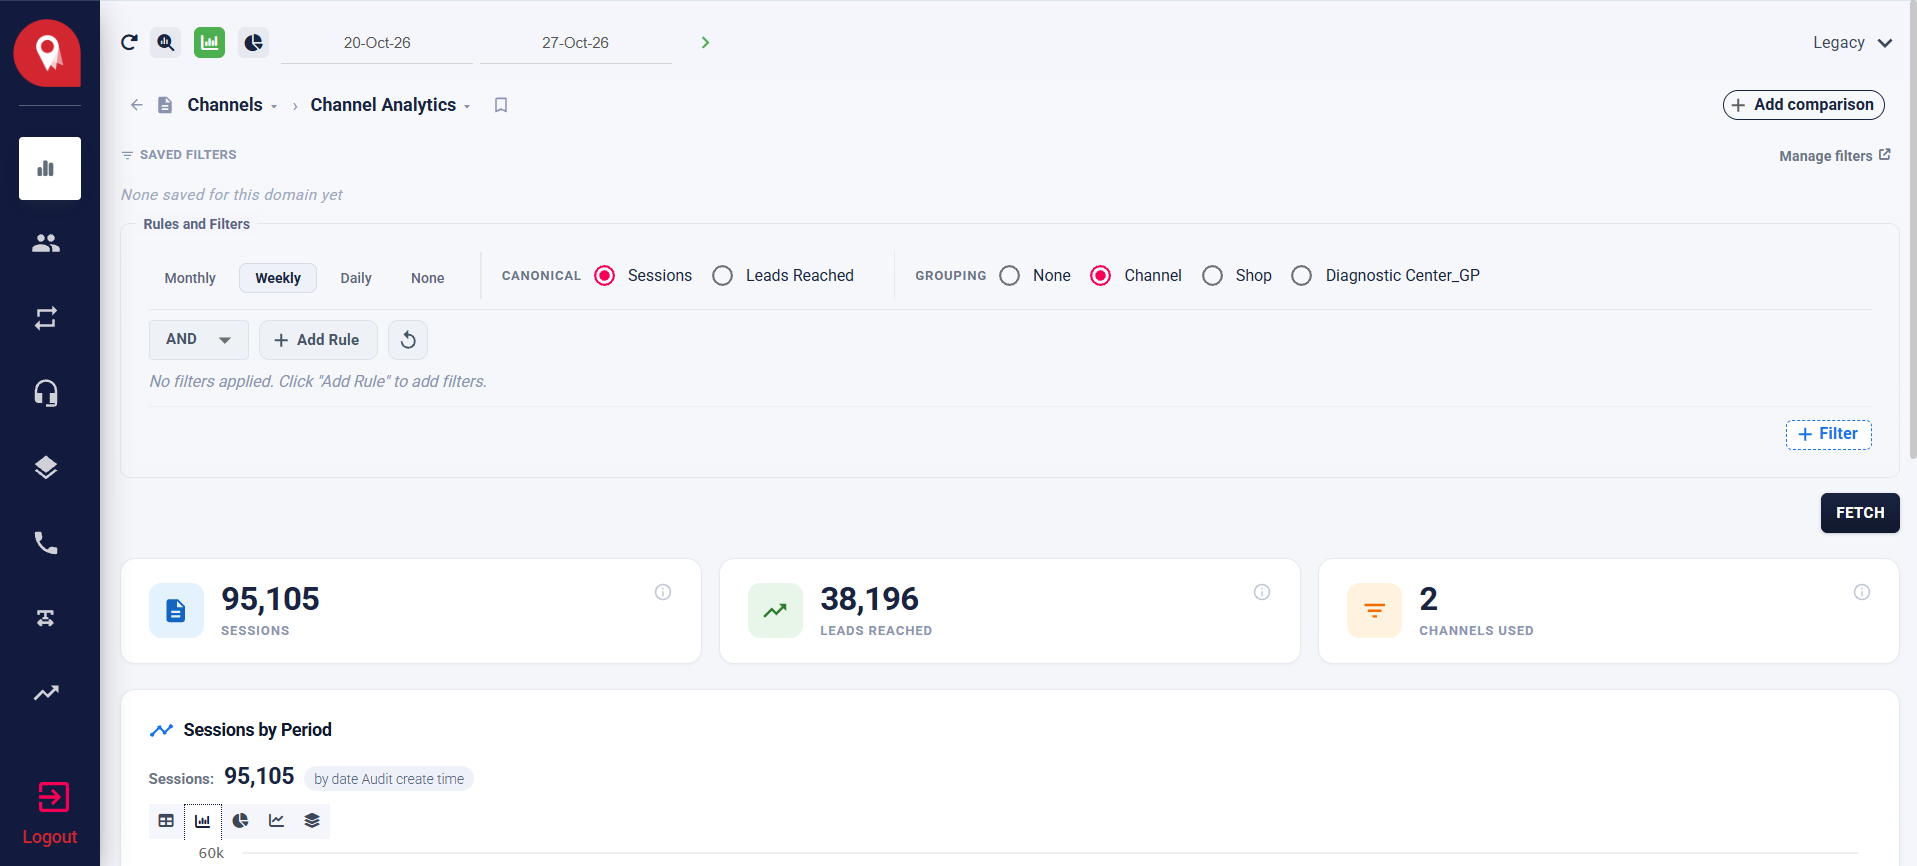Click Add comparison button

1804,105
